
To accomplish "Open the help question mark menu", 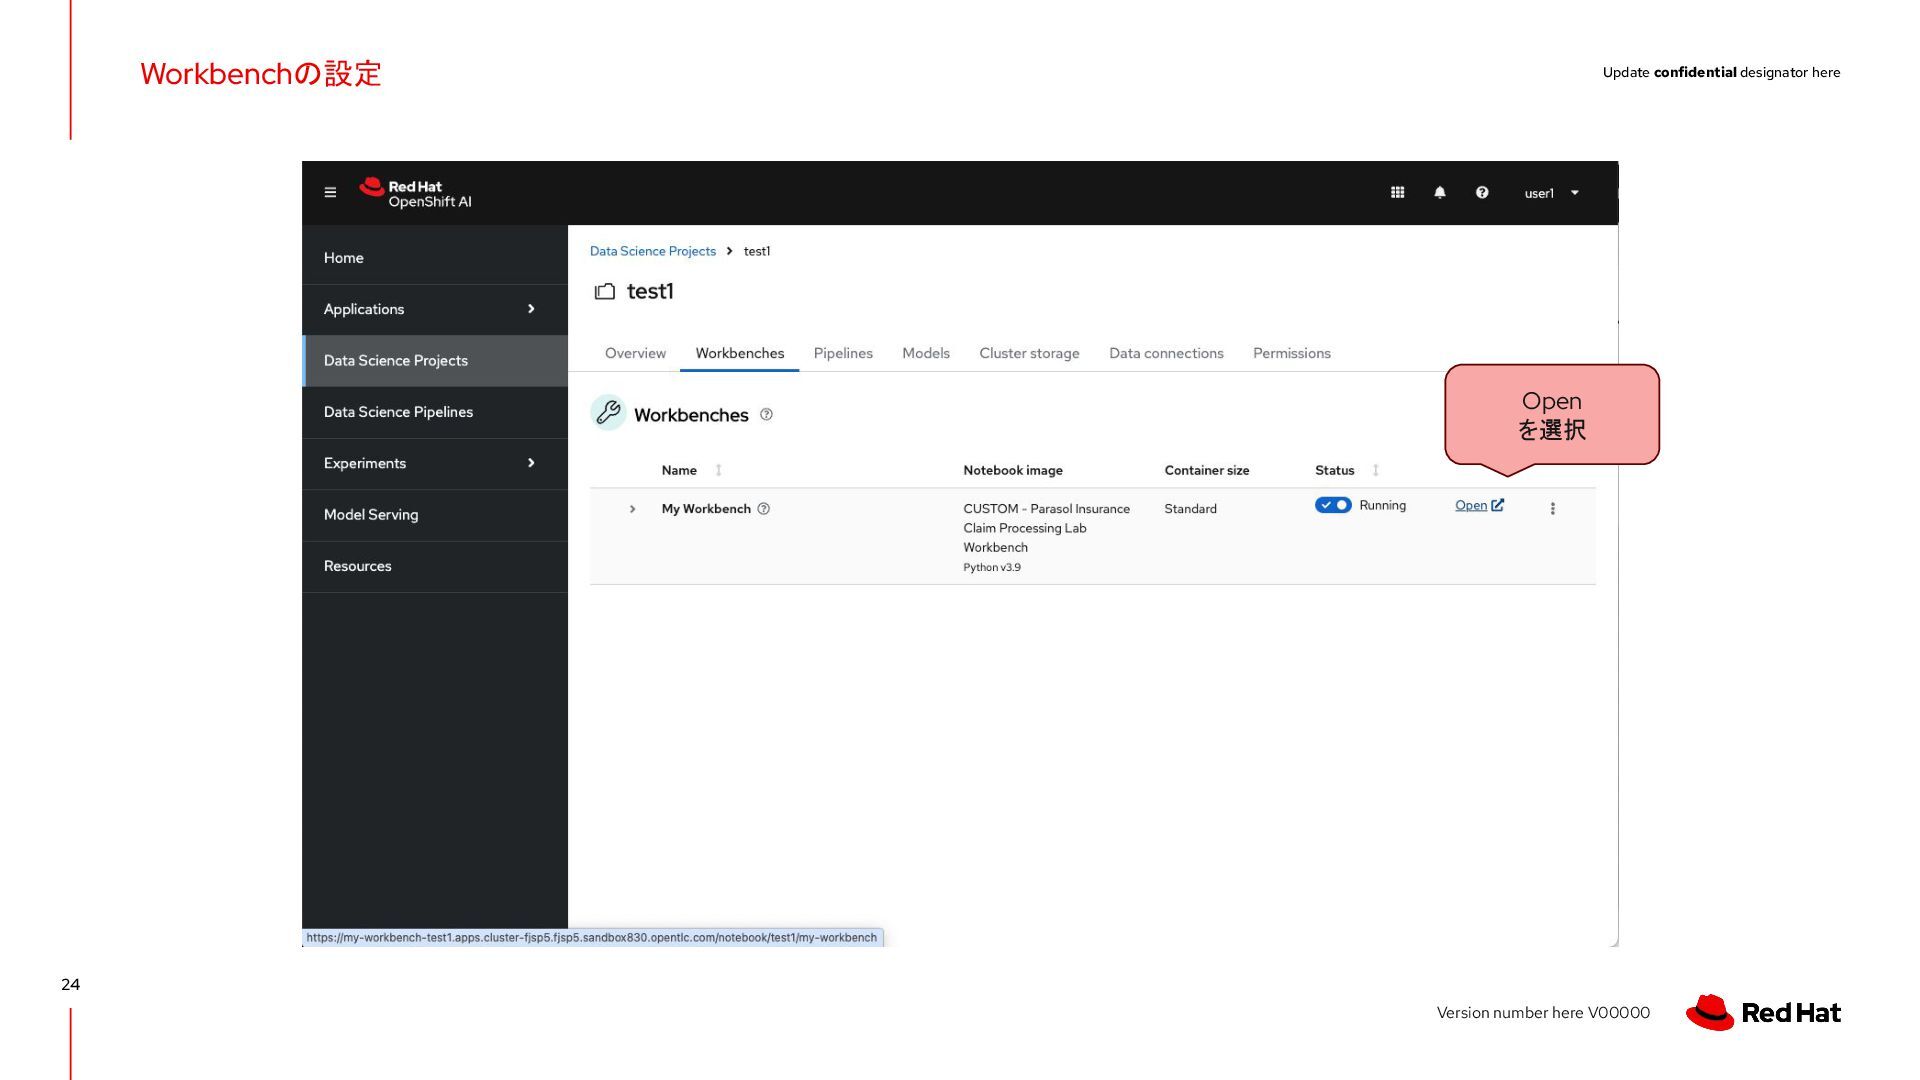I will (x=1481, y=192).
